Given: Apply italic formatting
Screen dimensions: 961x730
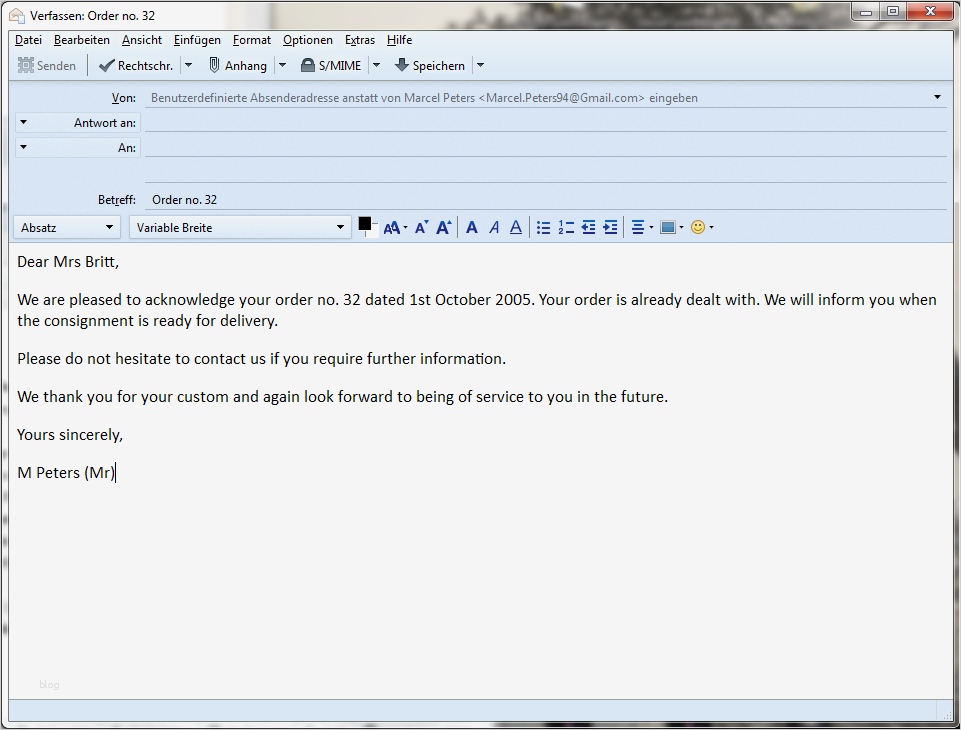Looking at the screenshot, I should click(493, 227).
